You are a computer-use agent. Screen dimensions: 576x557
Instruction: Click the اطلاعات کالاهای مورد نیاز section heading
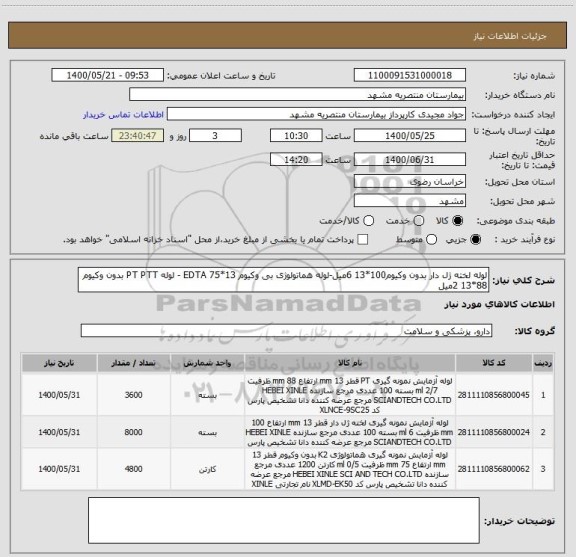(x=500, y=305)
